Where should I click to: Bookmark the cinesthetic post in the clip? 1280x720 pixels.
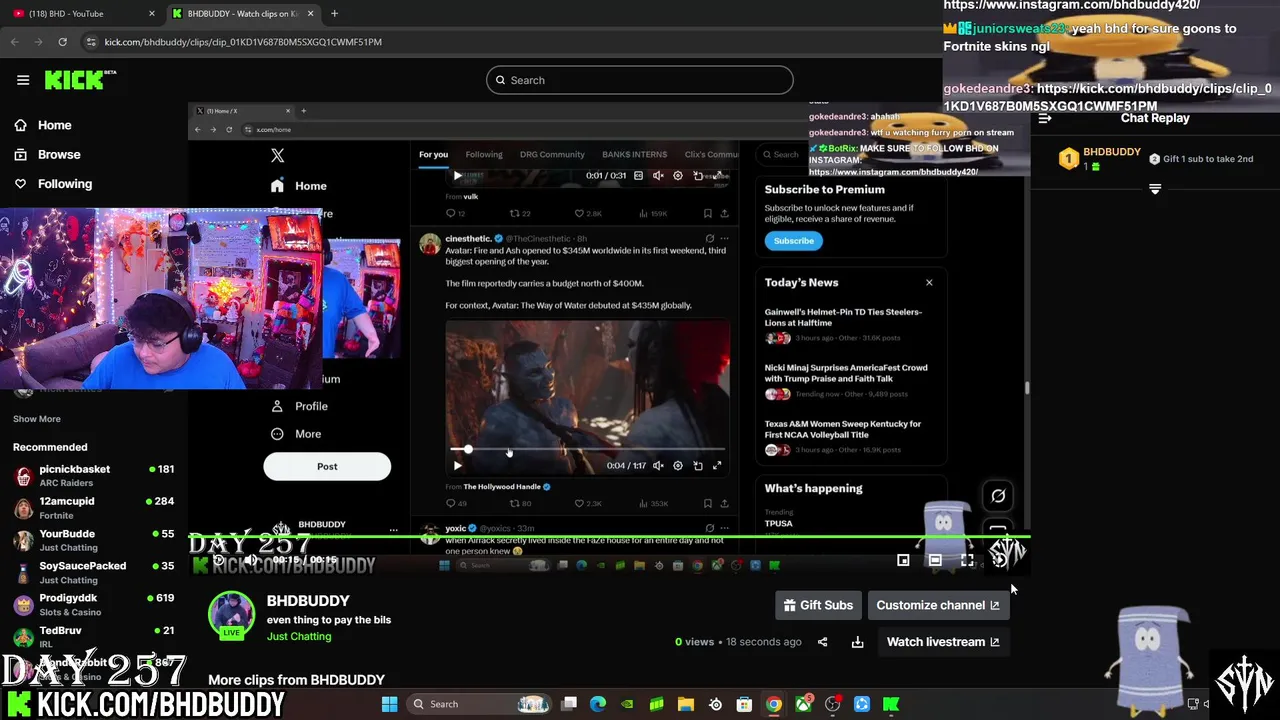707,503
